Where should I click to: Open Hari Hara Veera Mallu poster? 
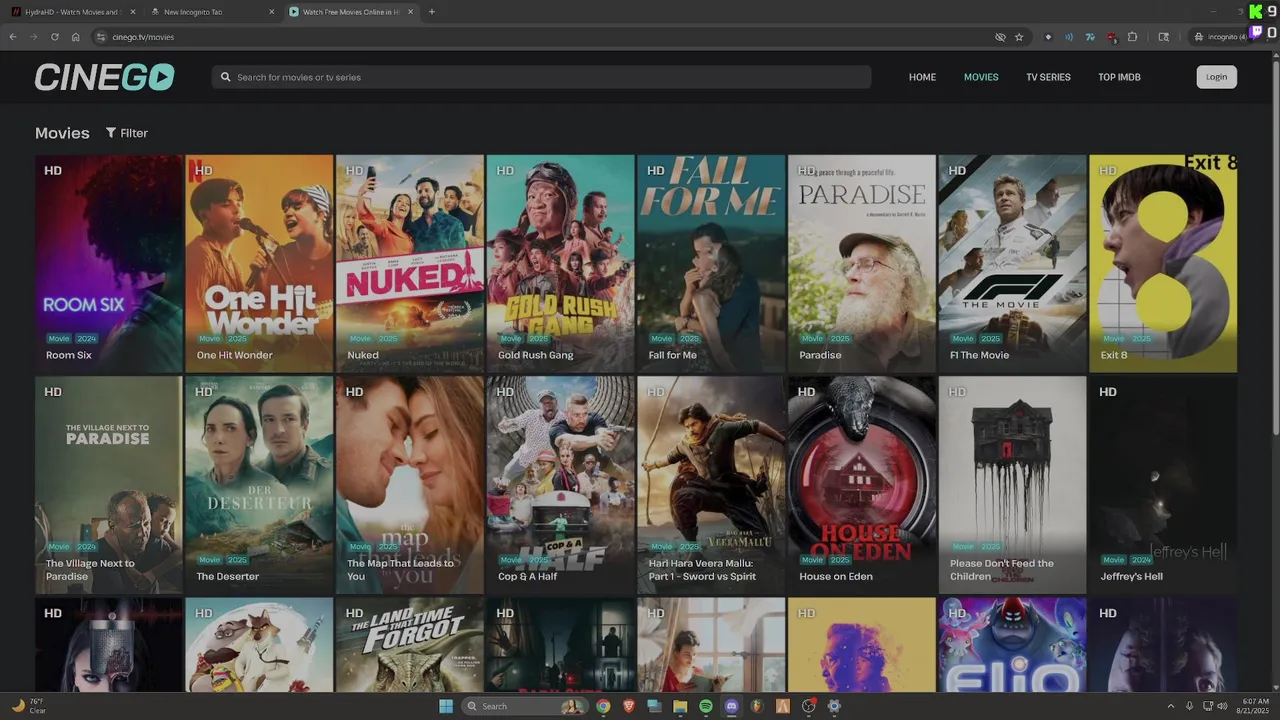point(711,485)
